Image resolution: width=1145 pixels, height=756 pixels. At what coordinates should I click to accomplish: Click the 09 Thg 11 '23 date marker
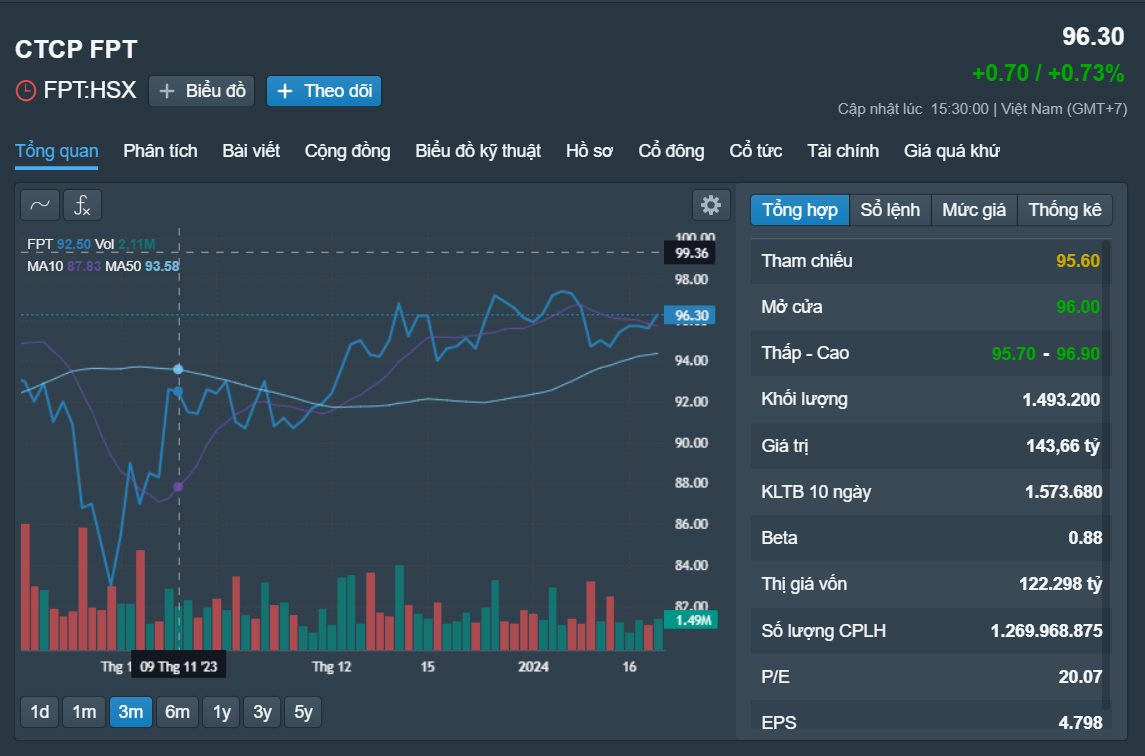click(x=179, y=666)
